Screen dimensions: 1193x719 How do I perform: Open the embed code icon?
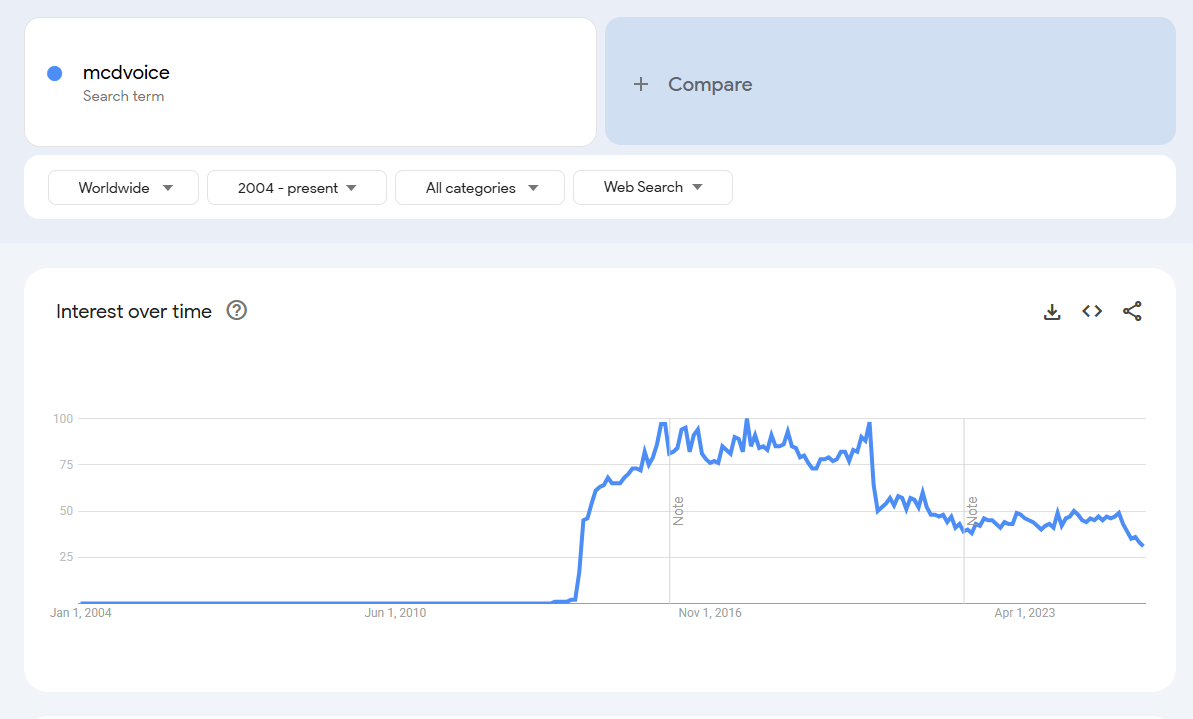click(1092, 312)
